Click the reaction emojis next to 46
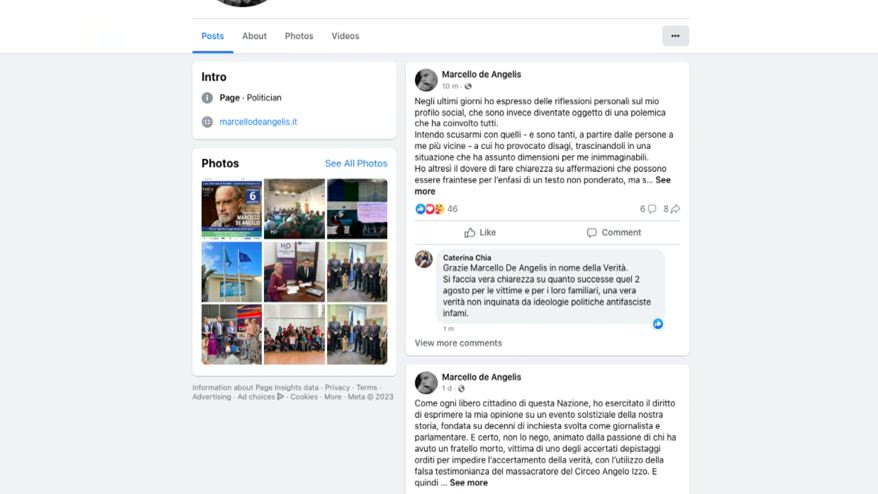This screenshot has height=494, width=878. coord(429,209)
